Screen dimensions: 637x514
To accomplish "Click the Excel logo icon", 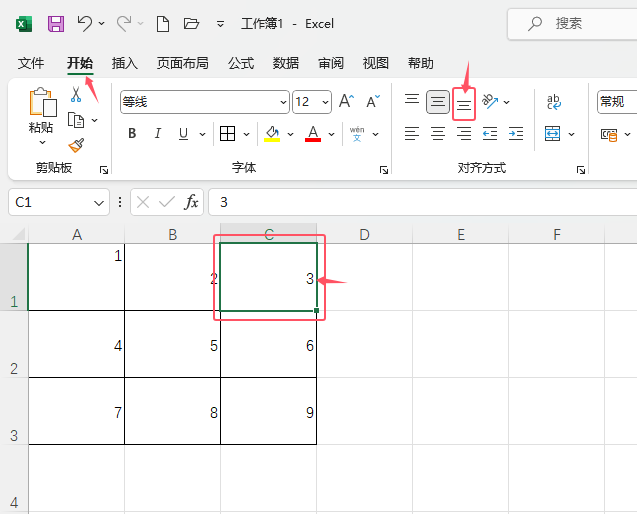I will point(24,24).
